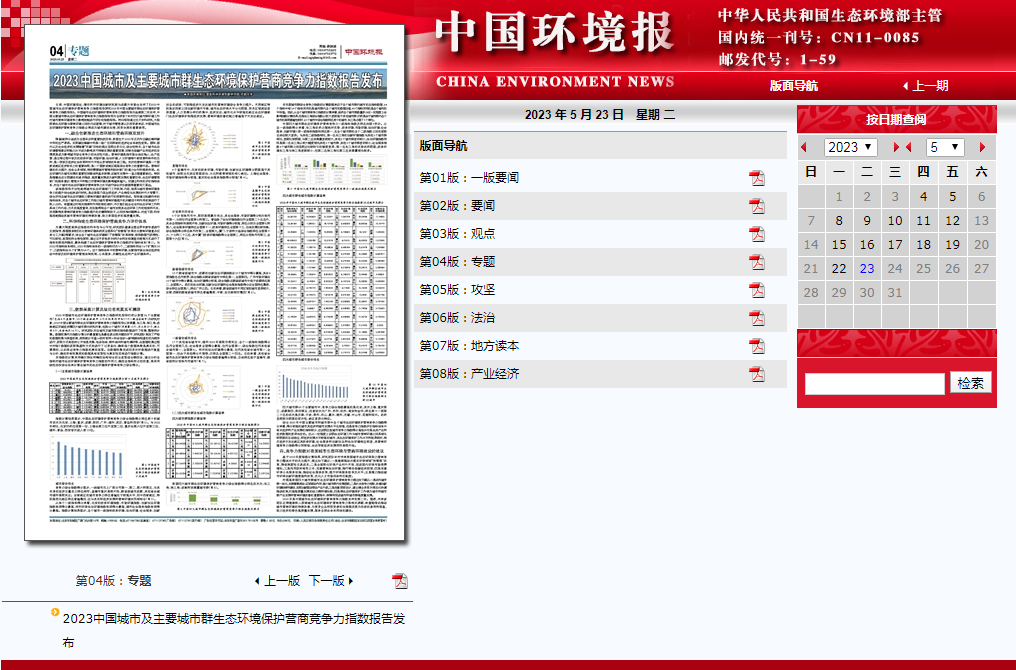Open PDF icon for 第03版 观点
The width and height of the screenshot is (1016, 670).
757,234
